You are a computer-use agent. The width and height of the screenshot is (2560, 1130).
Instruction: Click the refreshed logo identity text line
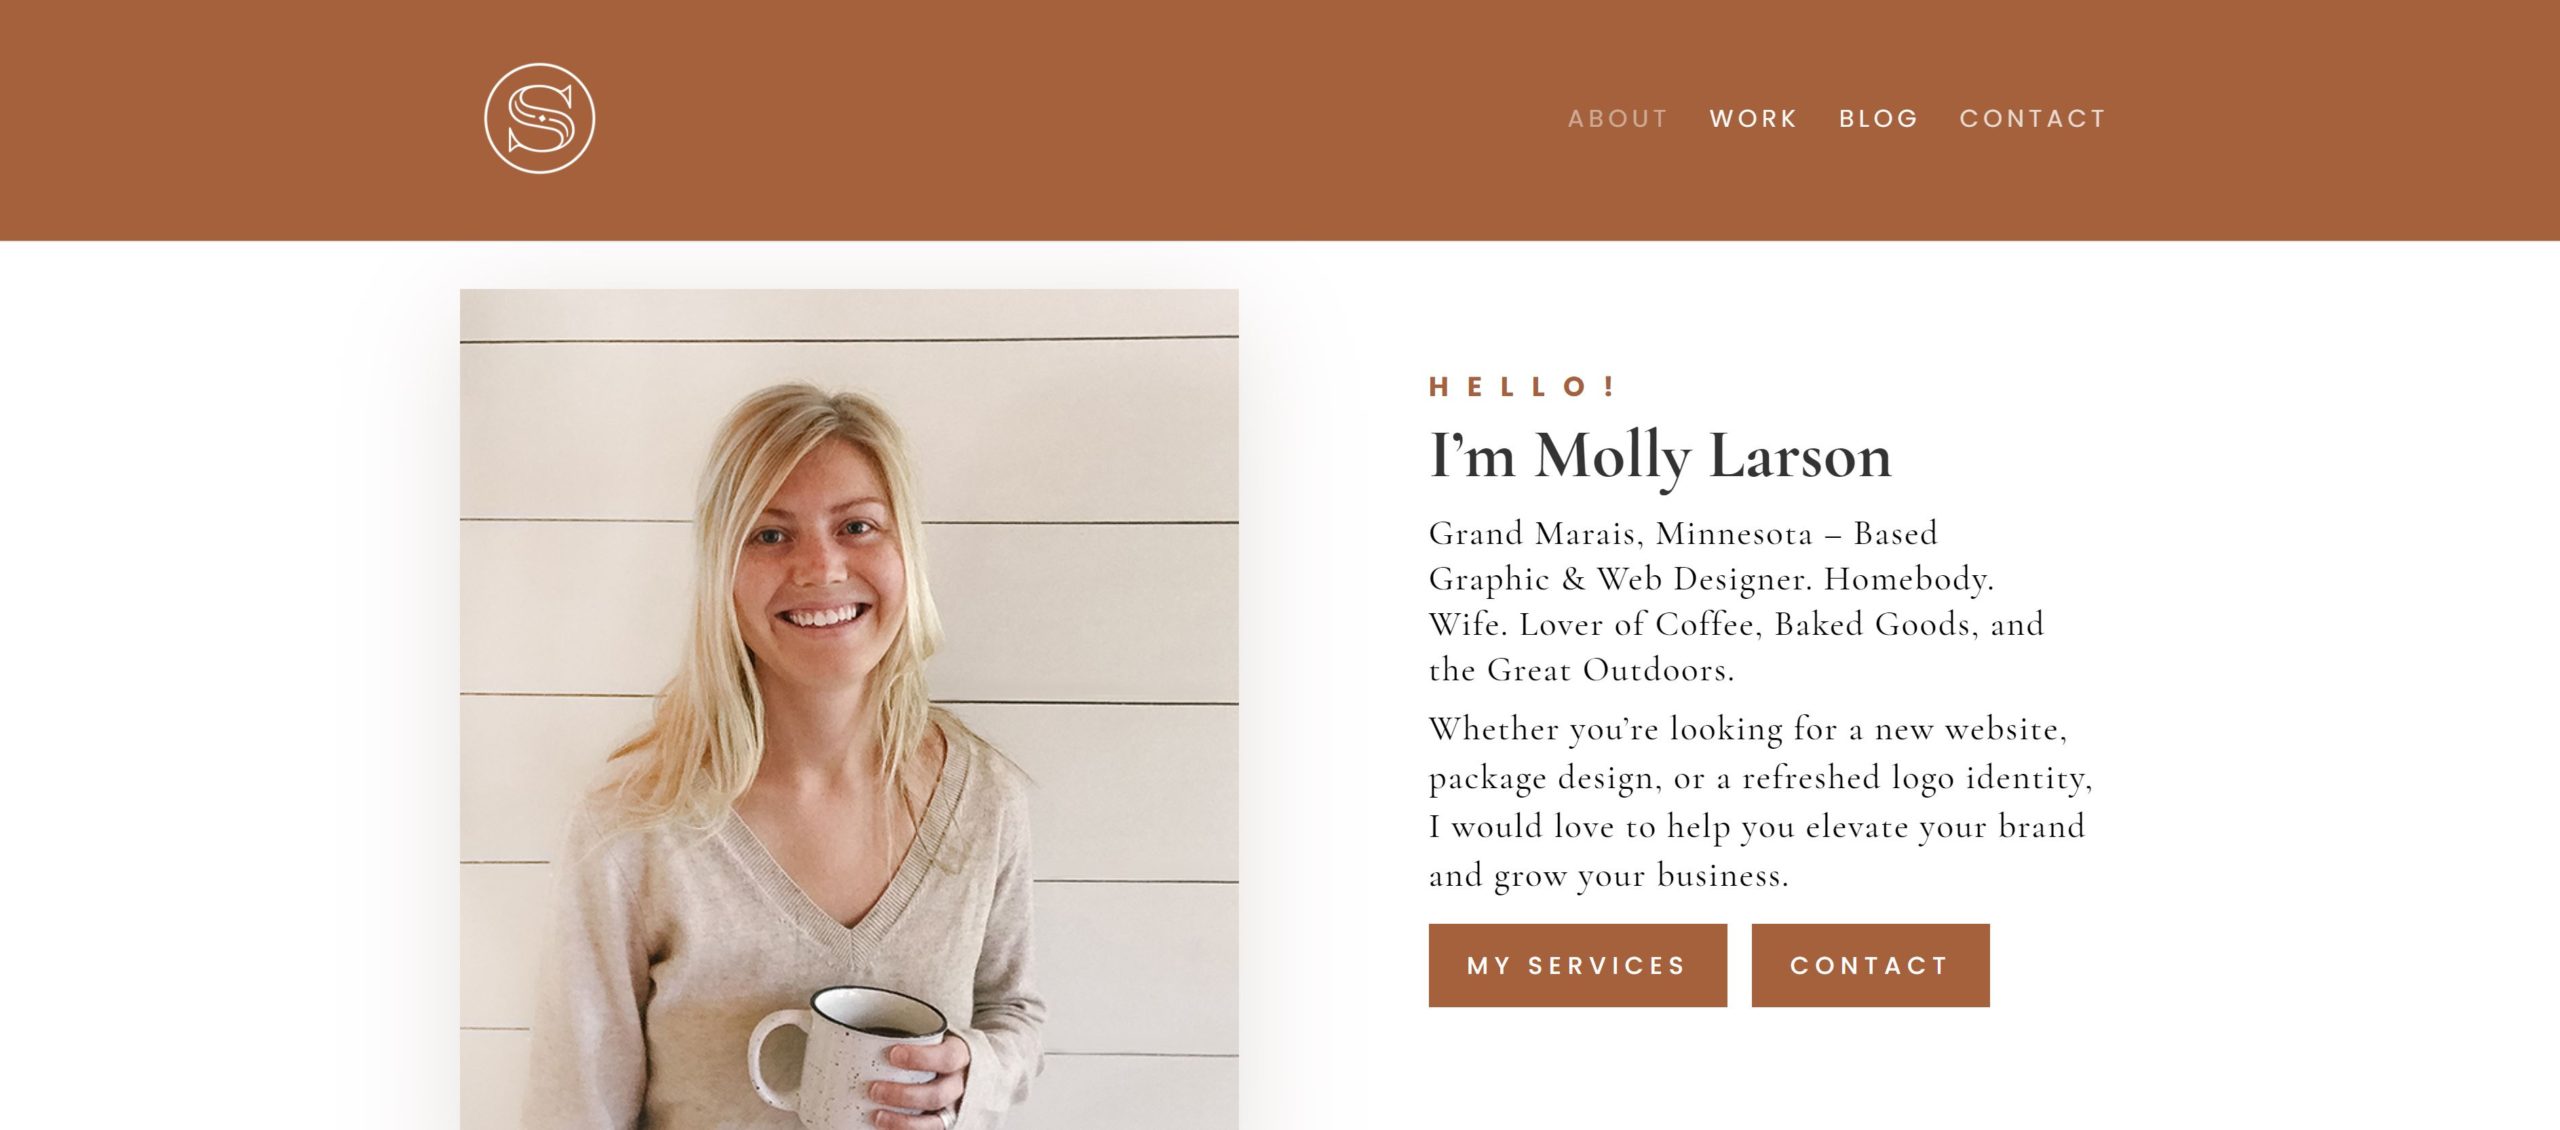(1760, 779)
